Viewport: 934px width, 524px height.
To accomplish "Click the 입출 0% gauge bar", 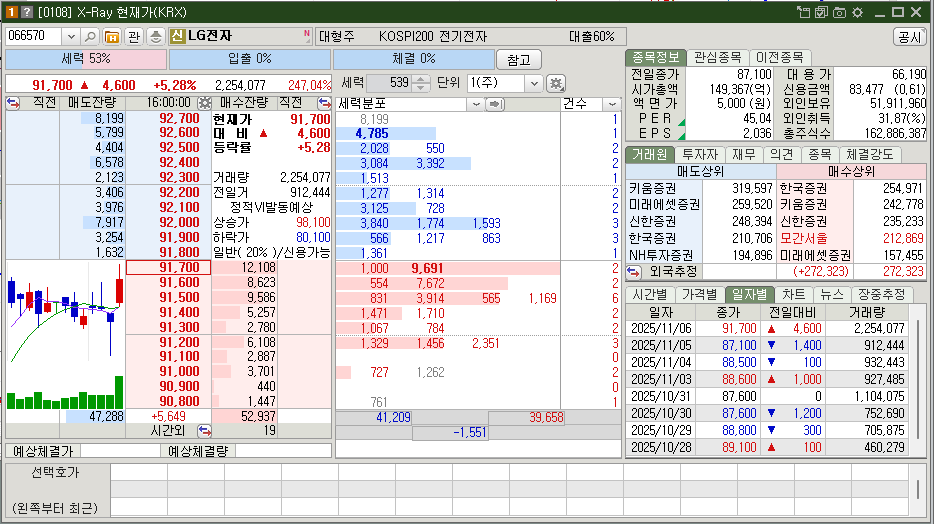I will [250, 59].
